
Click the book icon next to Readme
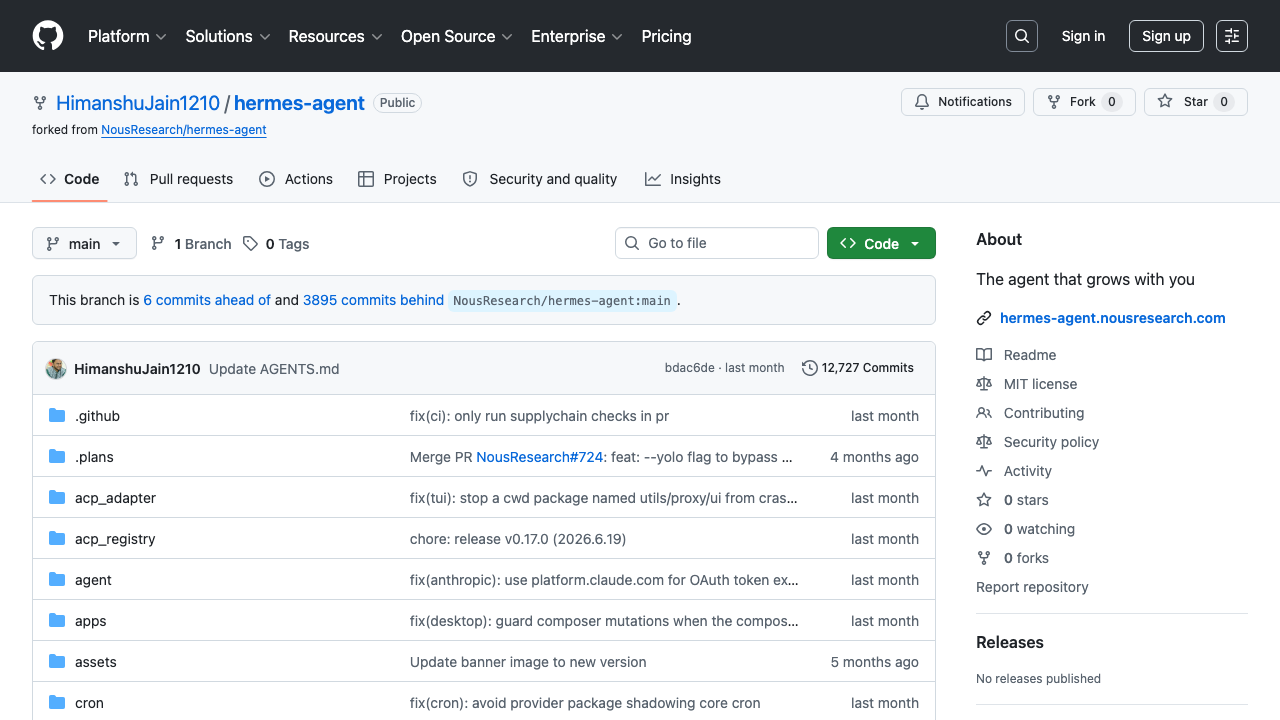(x=984, y=355)
